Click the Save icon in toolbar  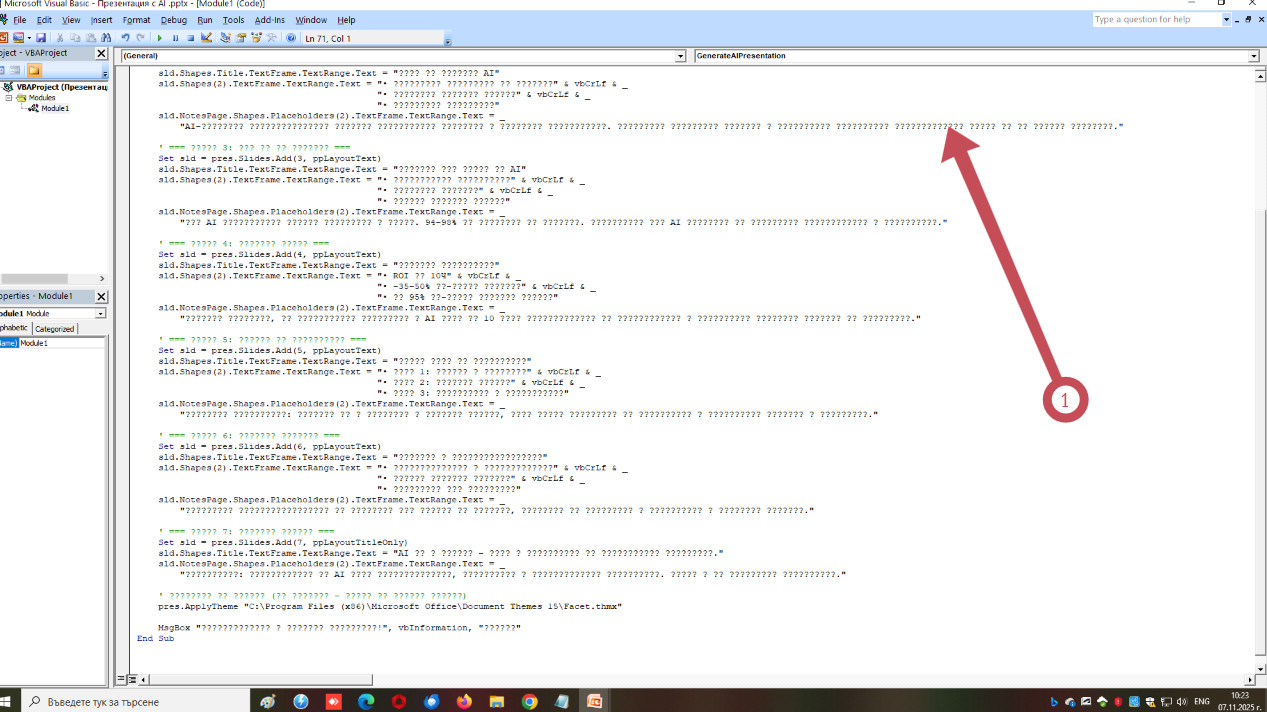pyautogui.click(x=41, y=38)
